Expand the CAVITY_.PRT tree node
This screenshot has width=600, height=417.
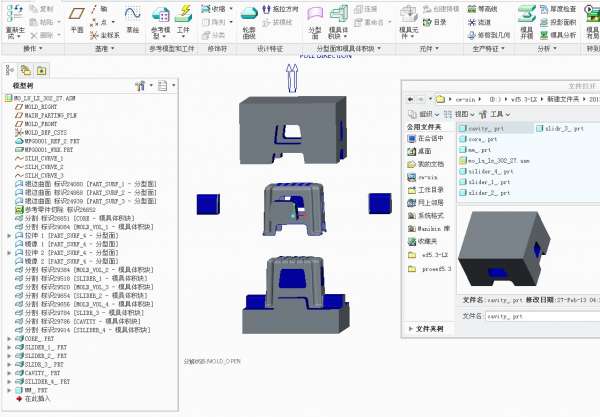[9, 373]
